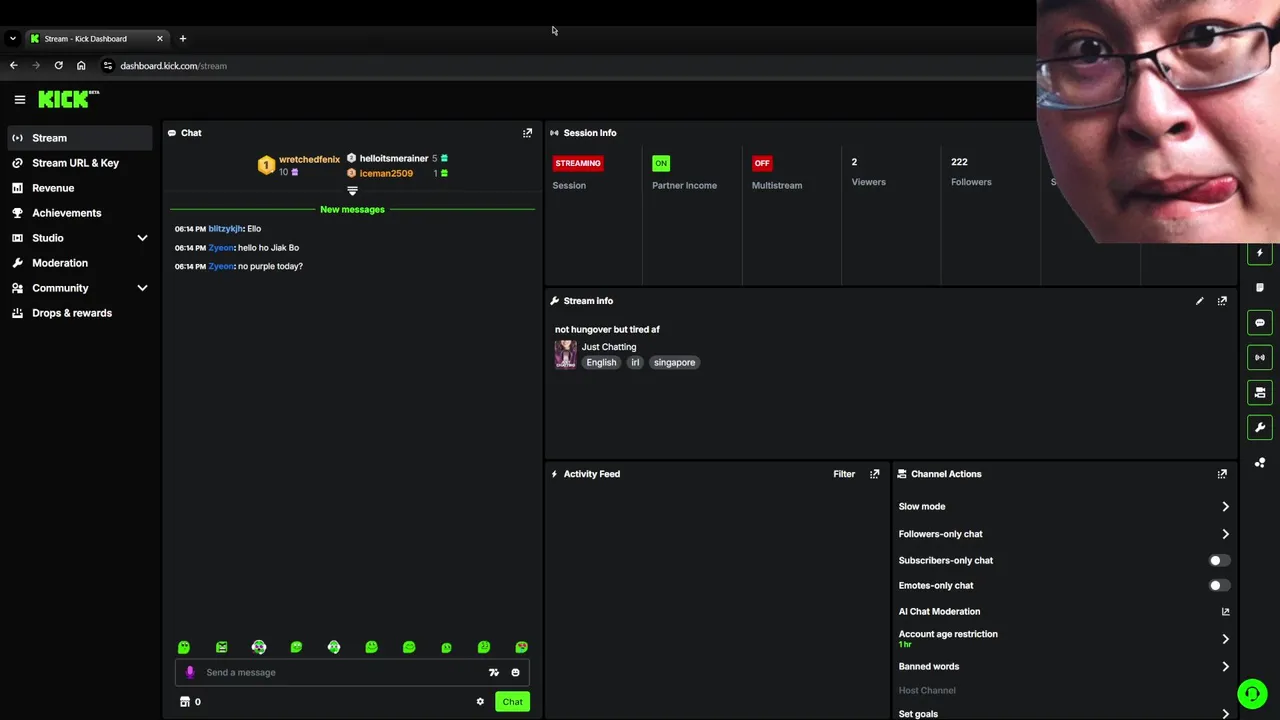The image size is (1280, 720).
Task: Toggle the wrench icon in right sidebar
Action: (x=1260, y=428)
